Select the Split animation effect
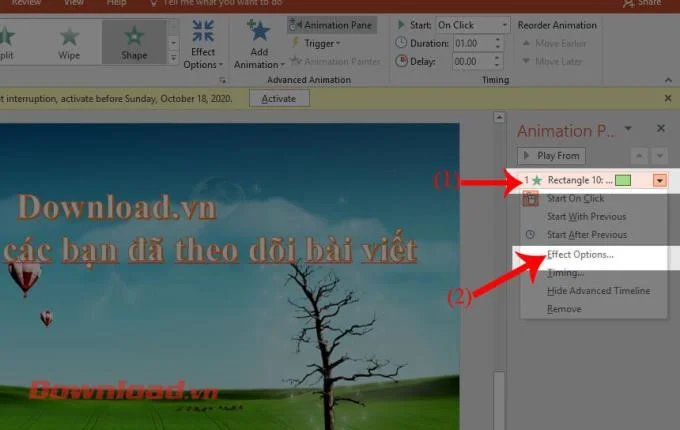This screenshot has width=680, height=430. (7, 42)
